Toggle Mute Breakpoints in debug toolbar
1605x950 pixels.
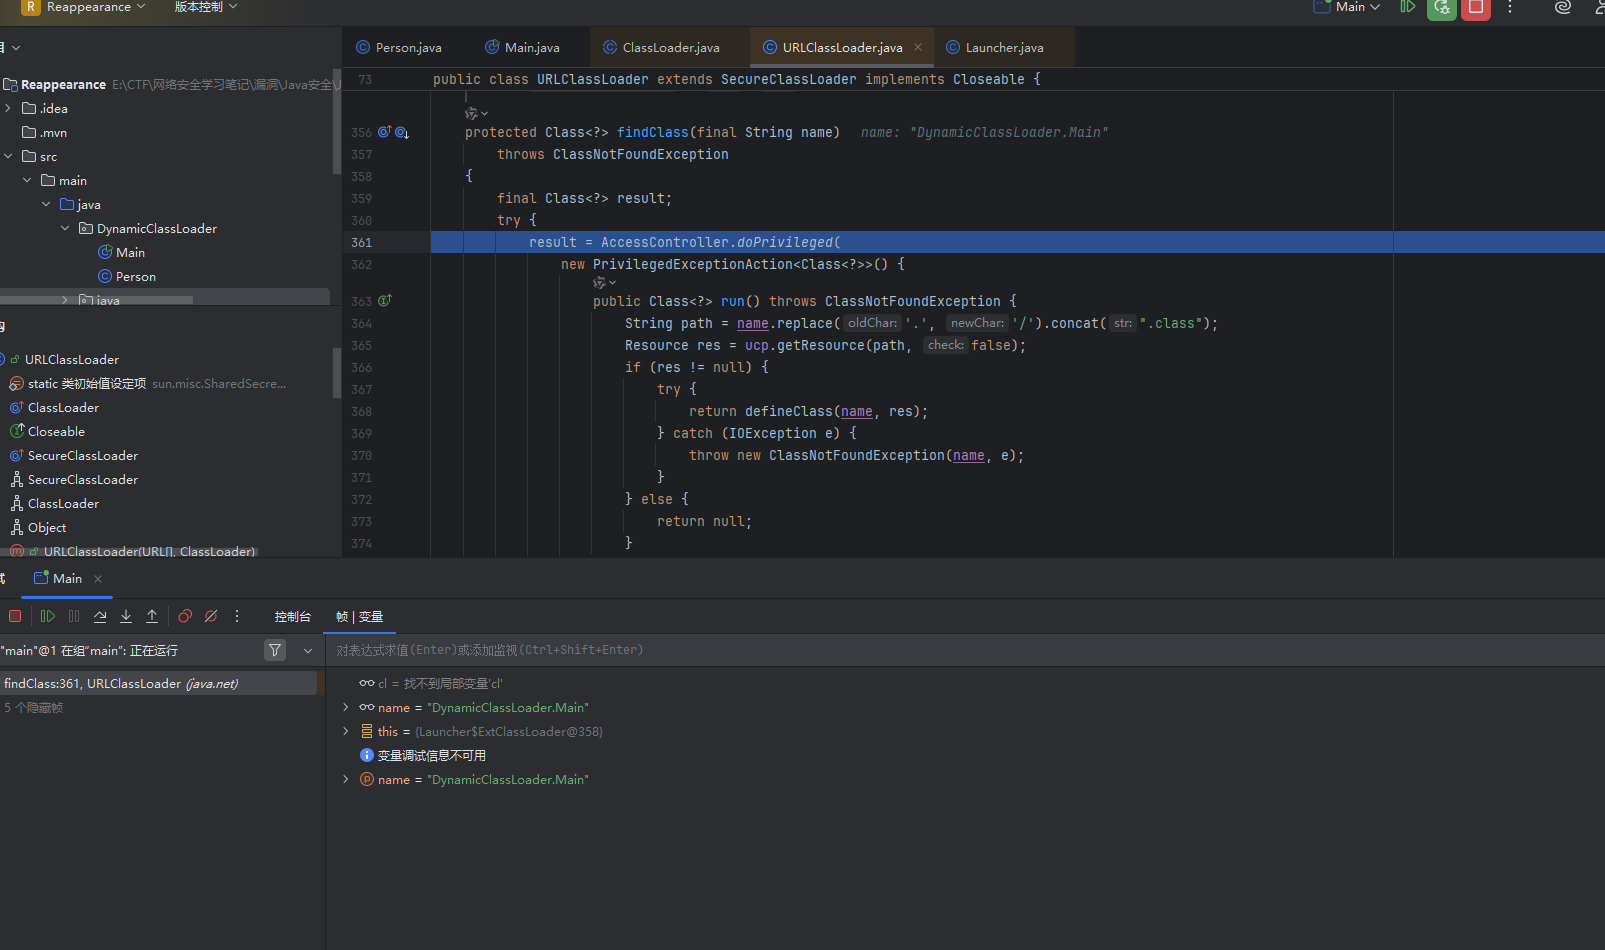point(211,617)
